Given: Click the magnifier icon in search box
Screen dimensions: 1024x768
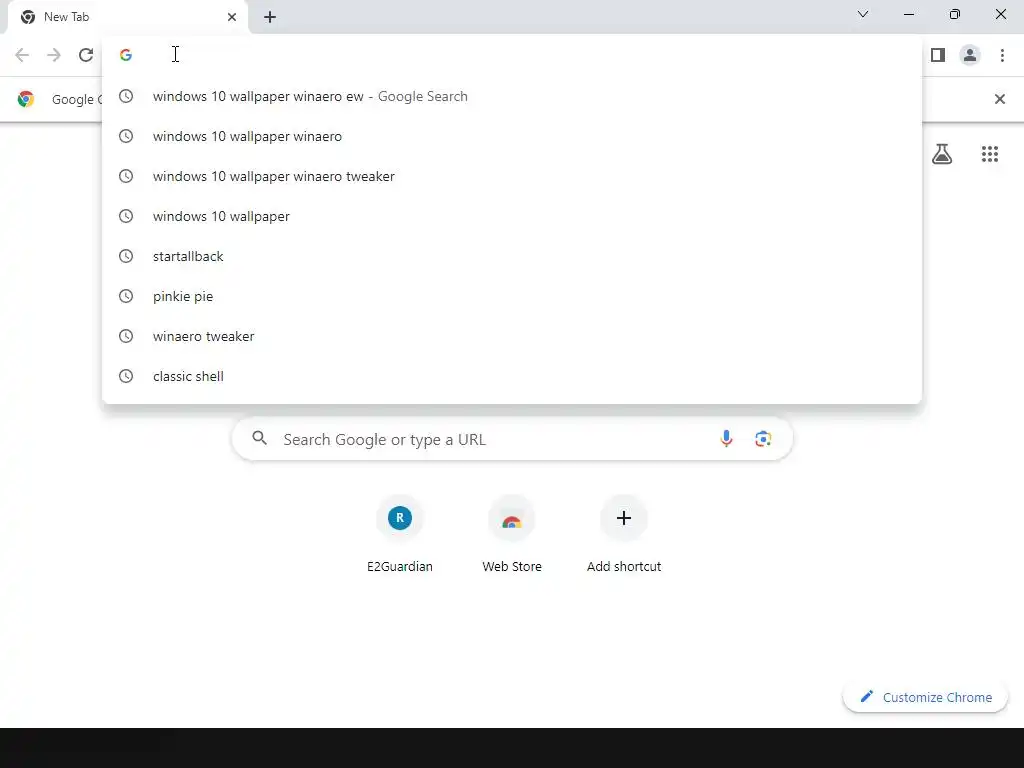Looking at the screenshot, I should coord(259,438).
